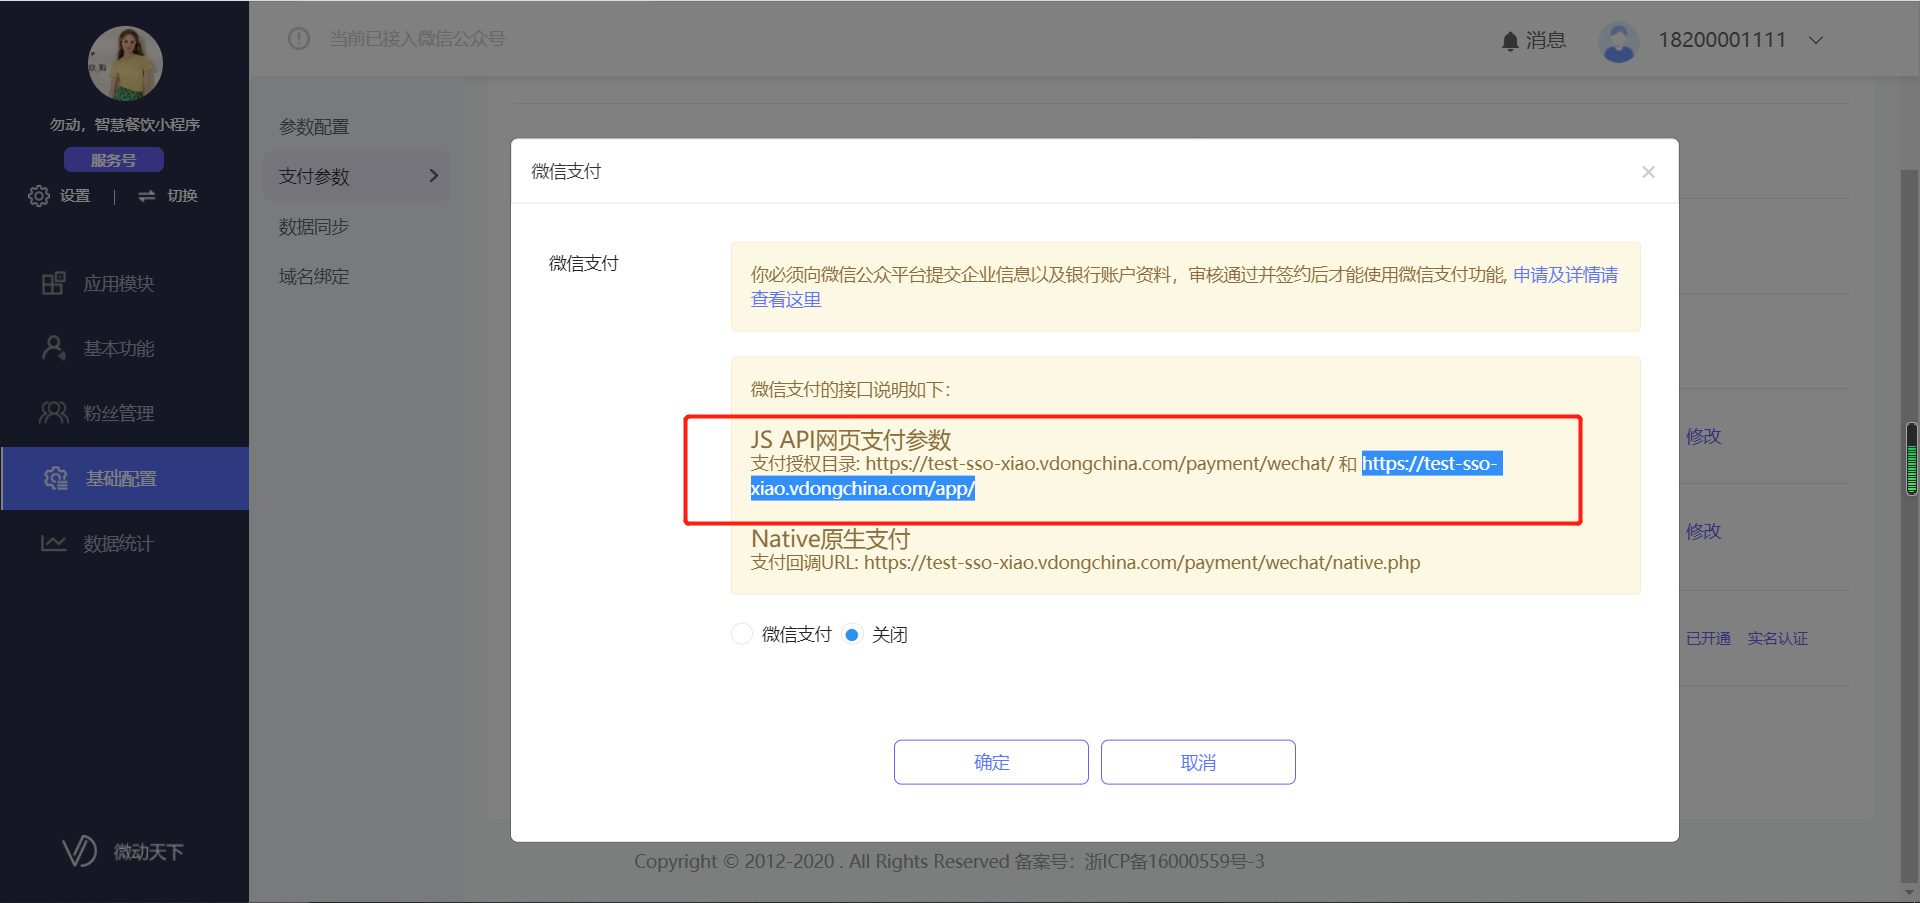Click the 微动天下 logo icon
This screenshot has width=1920, height=903.
coord(80,851)
